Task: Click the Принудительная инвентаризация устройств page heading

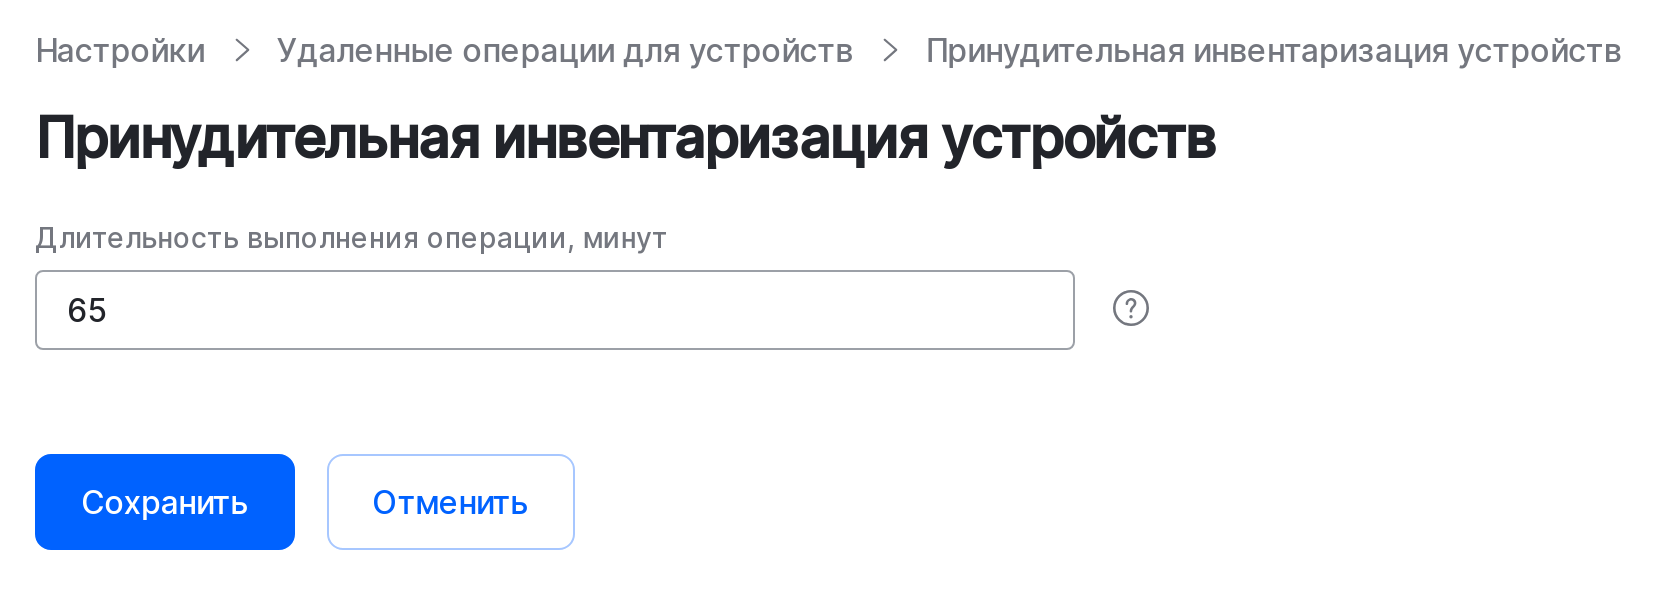Action: pos(626,137)
